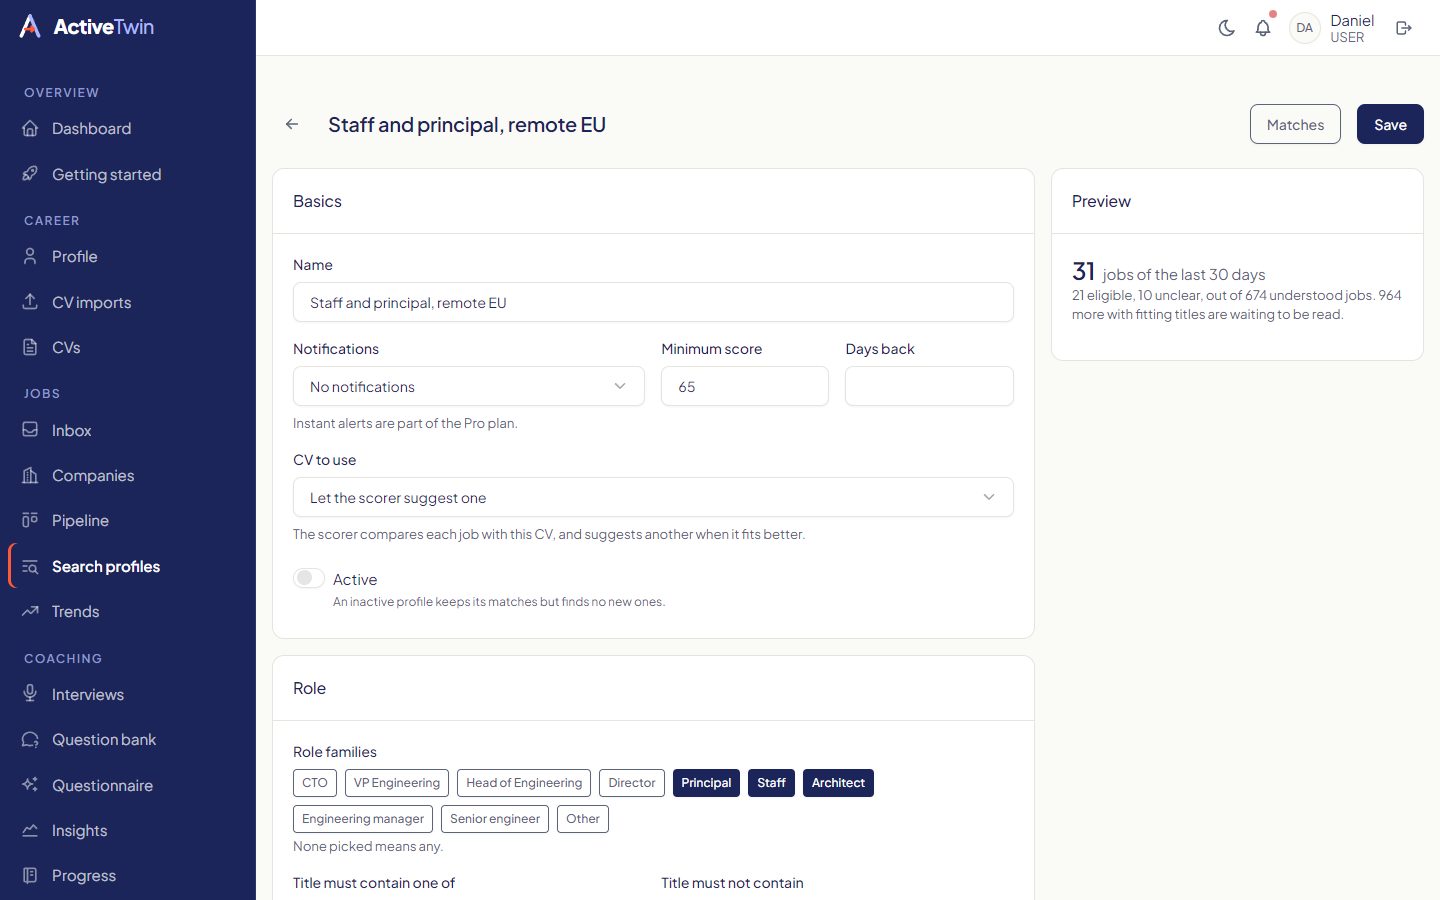Click the CV imports upload icon
The height and width of the screenshot is (900, 1440).
click(30, 302)
